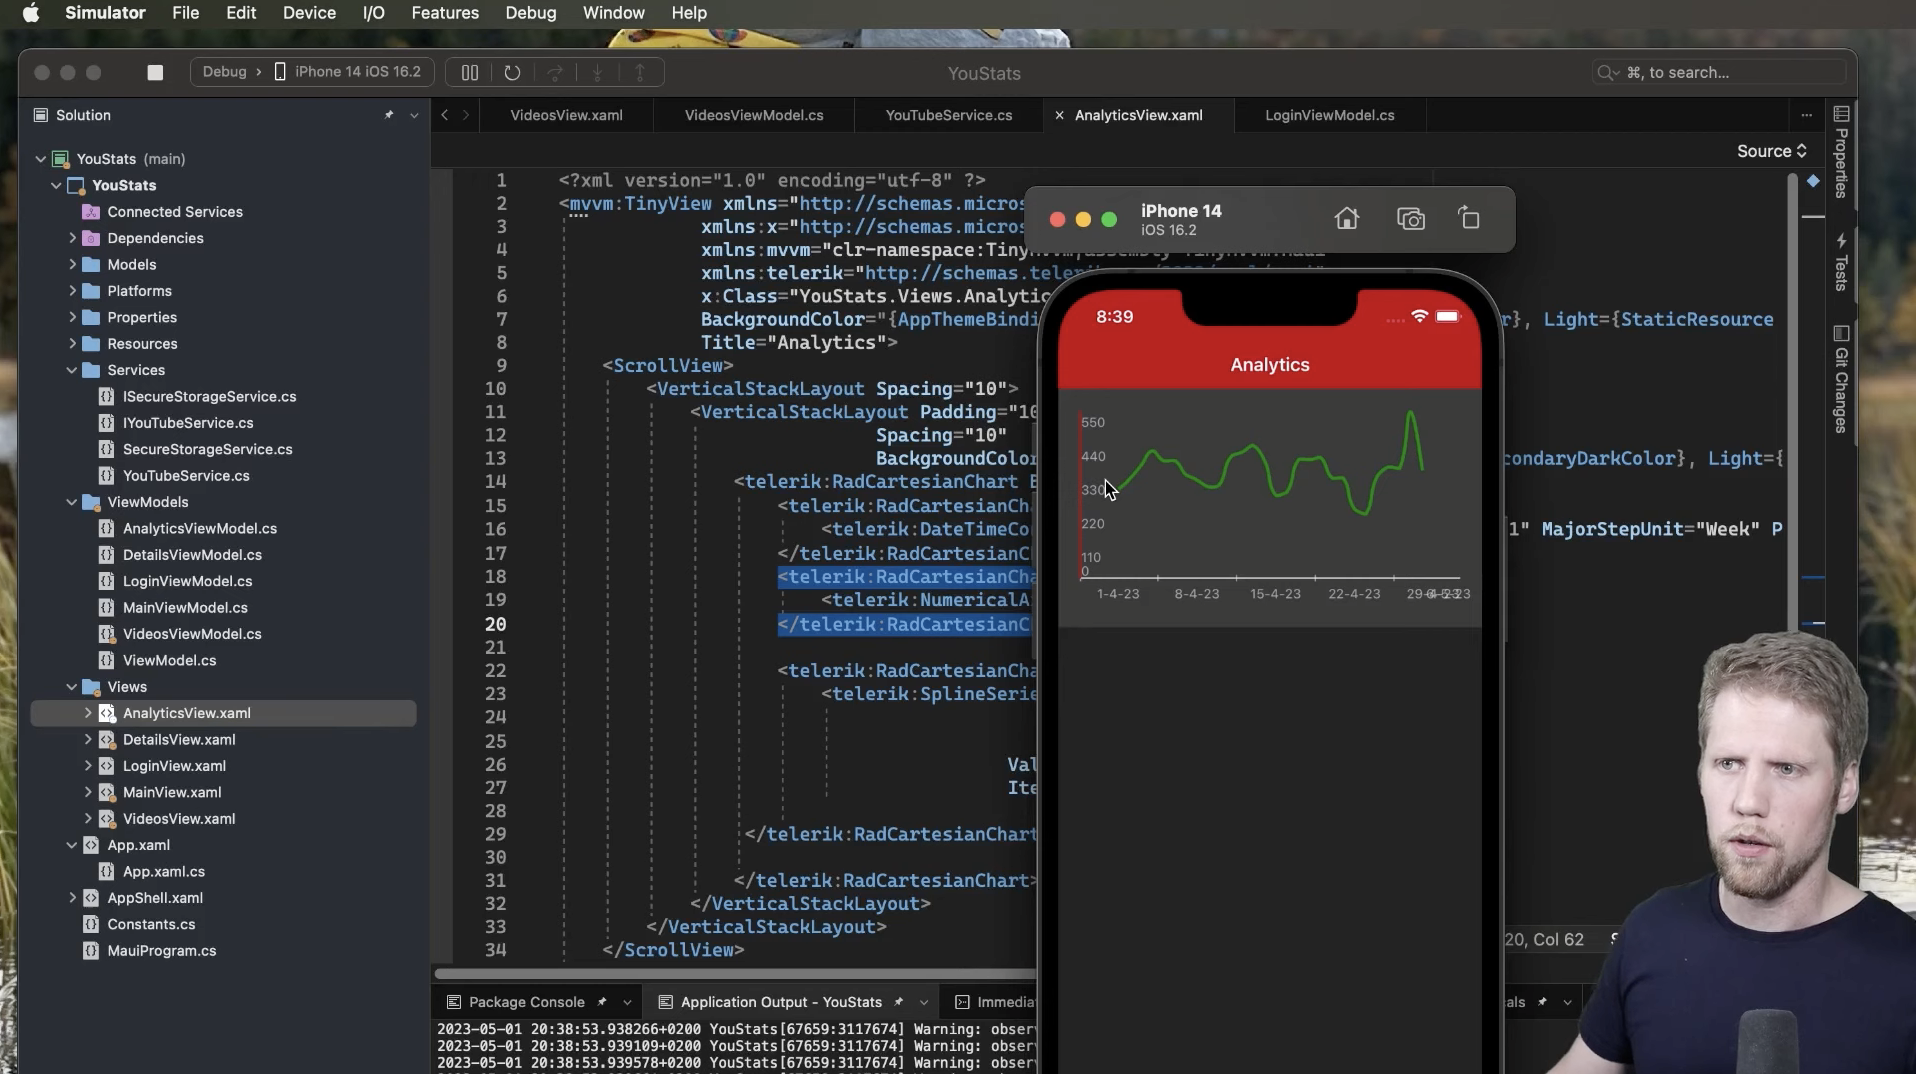1916x1074 pixels.
Task: Open the Properties side panel
Action: tap(1841, 152)
